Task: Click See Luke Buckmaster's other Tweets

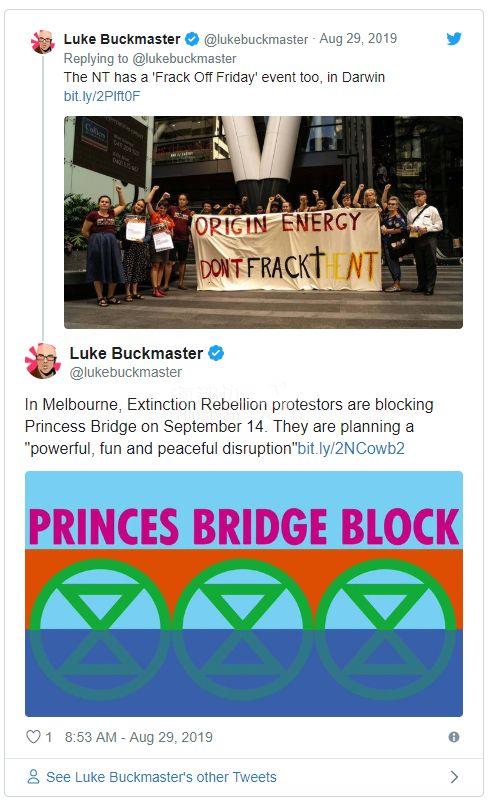Action: [x=161, y=777]
